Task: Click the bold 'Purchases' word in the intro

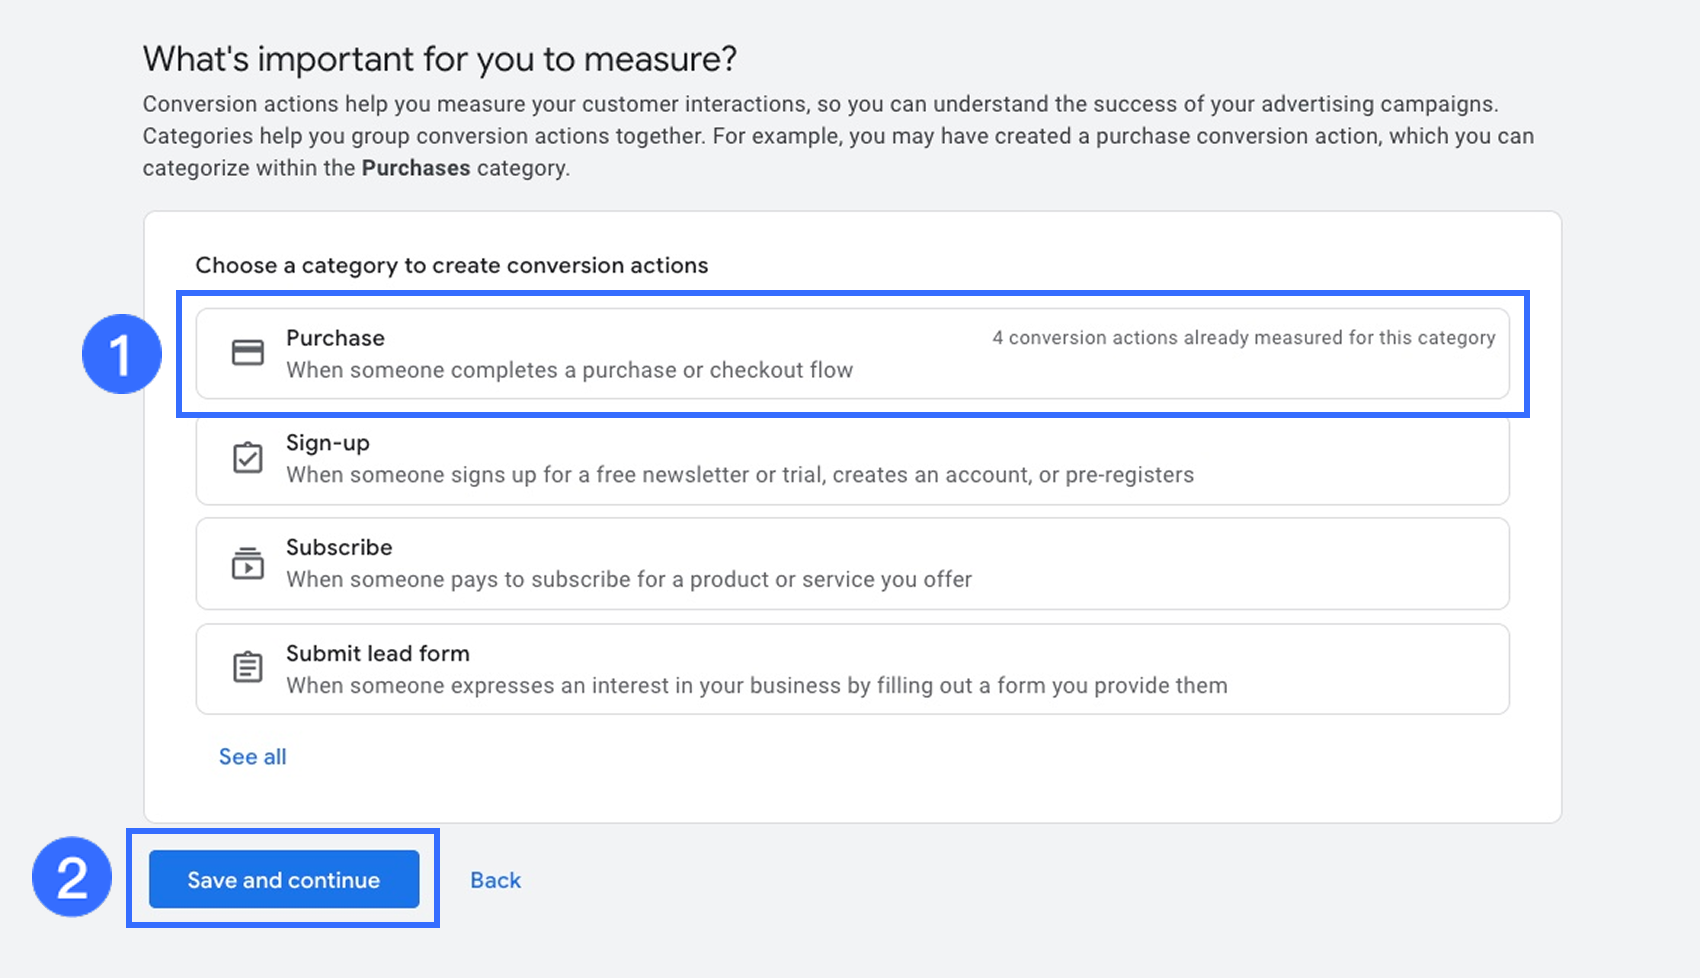Action: click(415, 168)
